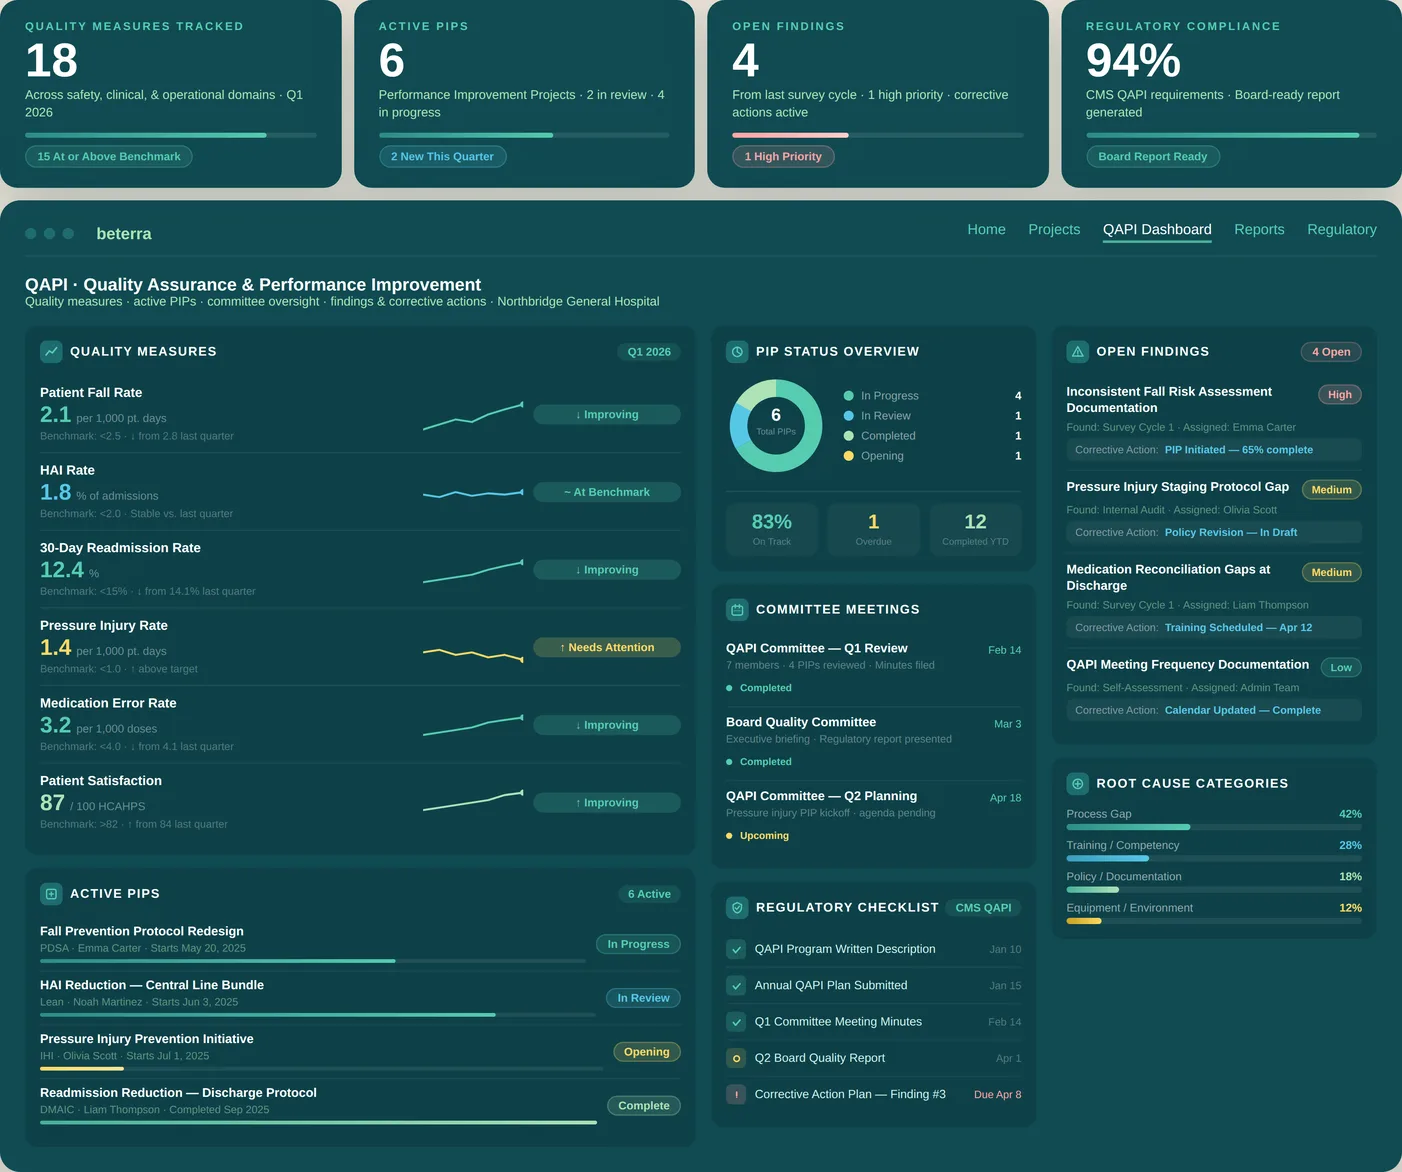The height and width of the screenshot is (1172, 1402).
Task: Expand the 4 Open findings filter
Action: point(1330,351)
